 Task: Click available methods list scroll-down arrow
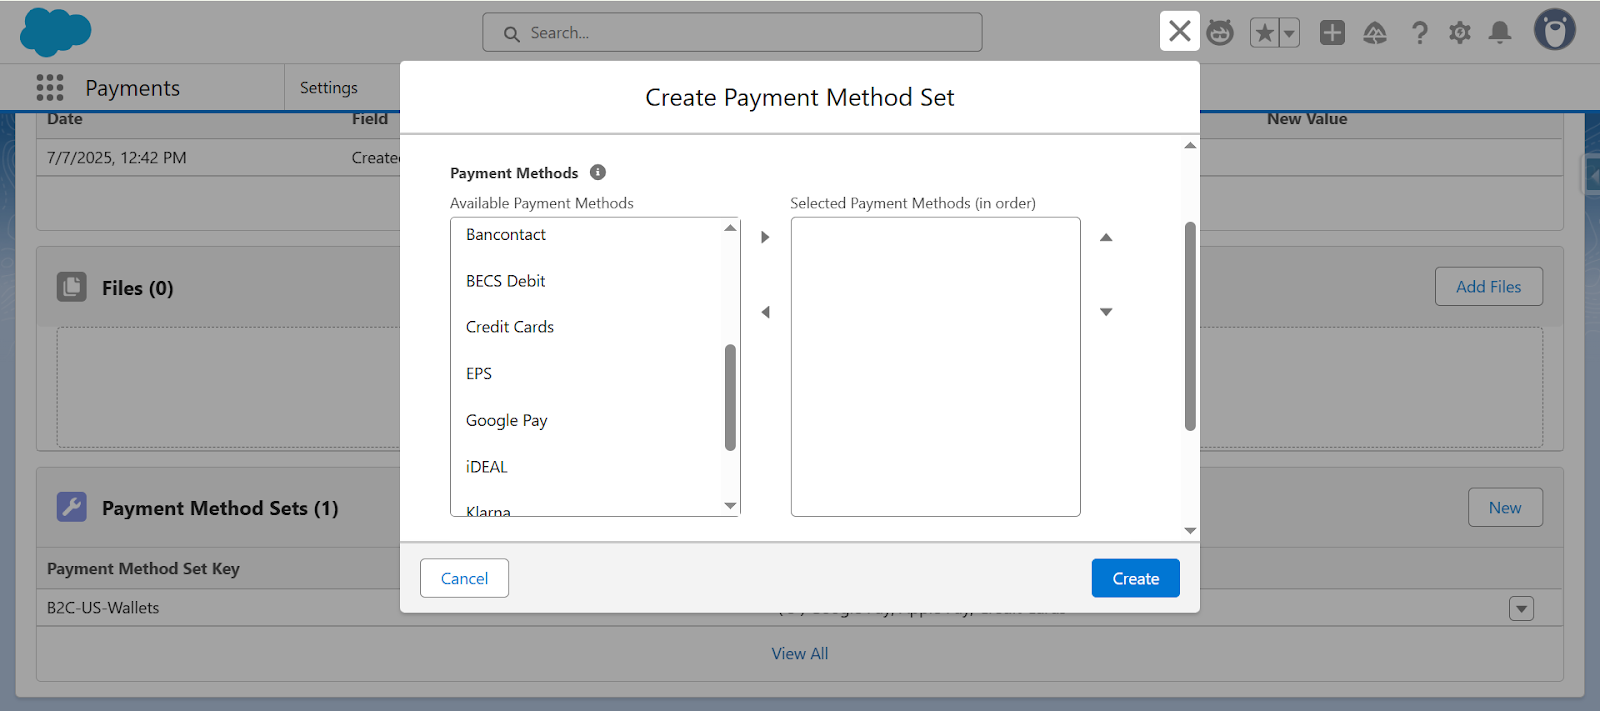(x=730, y=506)
